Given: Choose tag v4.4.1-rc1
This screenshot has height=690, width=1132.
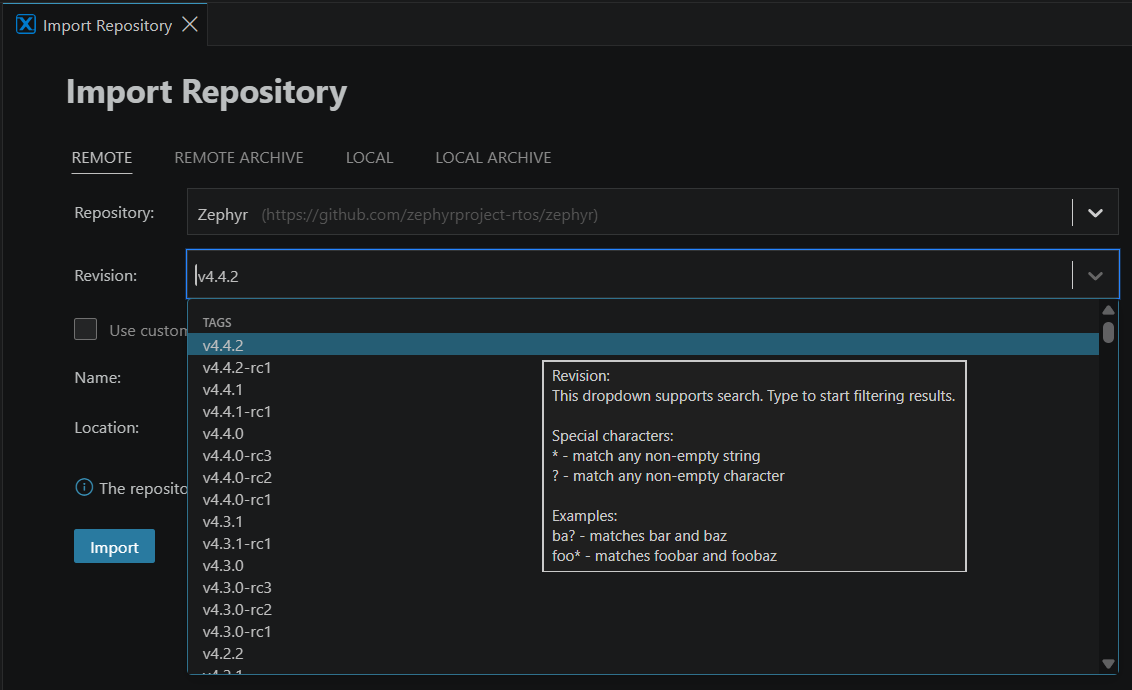Looking at the screenshot, I should [643, 411].
